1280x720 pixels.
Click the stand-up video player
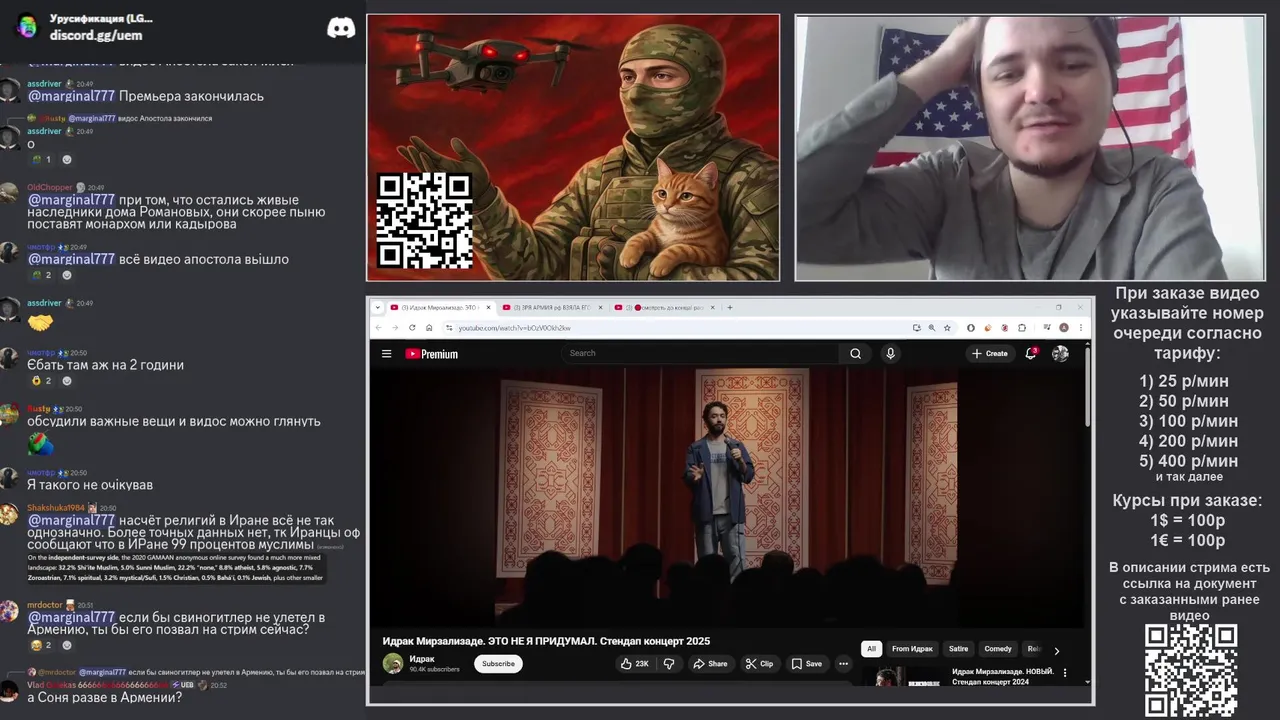(726, 497)
